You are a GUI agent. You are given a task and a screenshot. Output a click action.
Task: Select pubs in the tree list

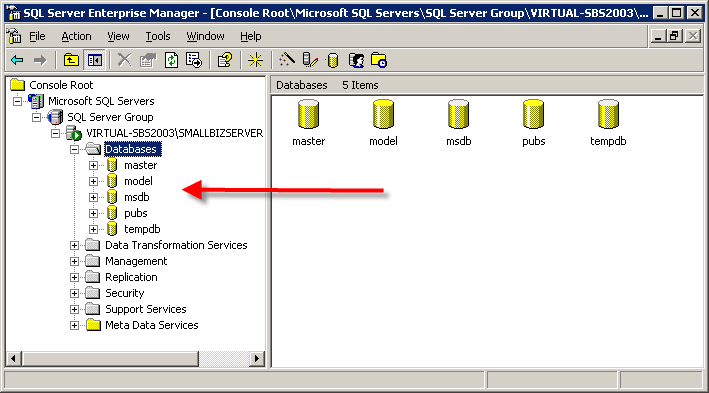point(136,213)
